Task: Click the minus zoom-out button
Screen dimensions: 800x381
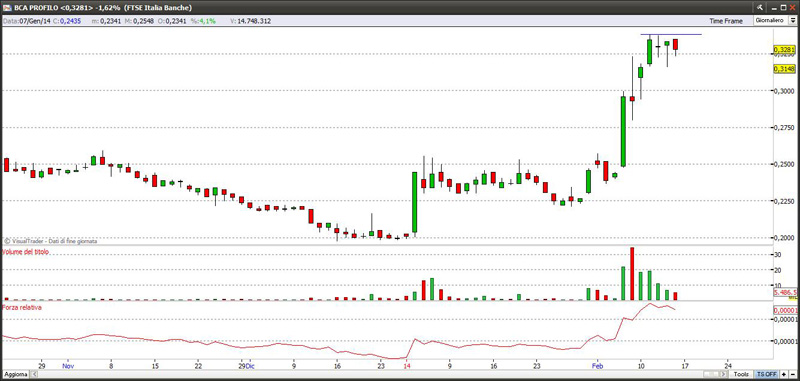Action: pos(793,374)
